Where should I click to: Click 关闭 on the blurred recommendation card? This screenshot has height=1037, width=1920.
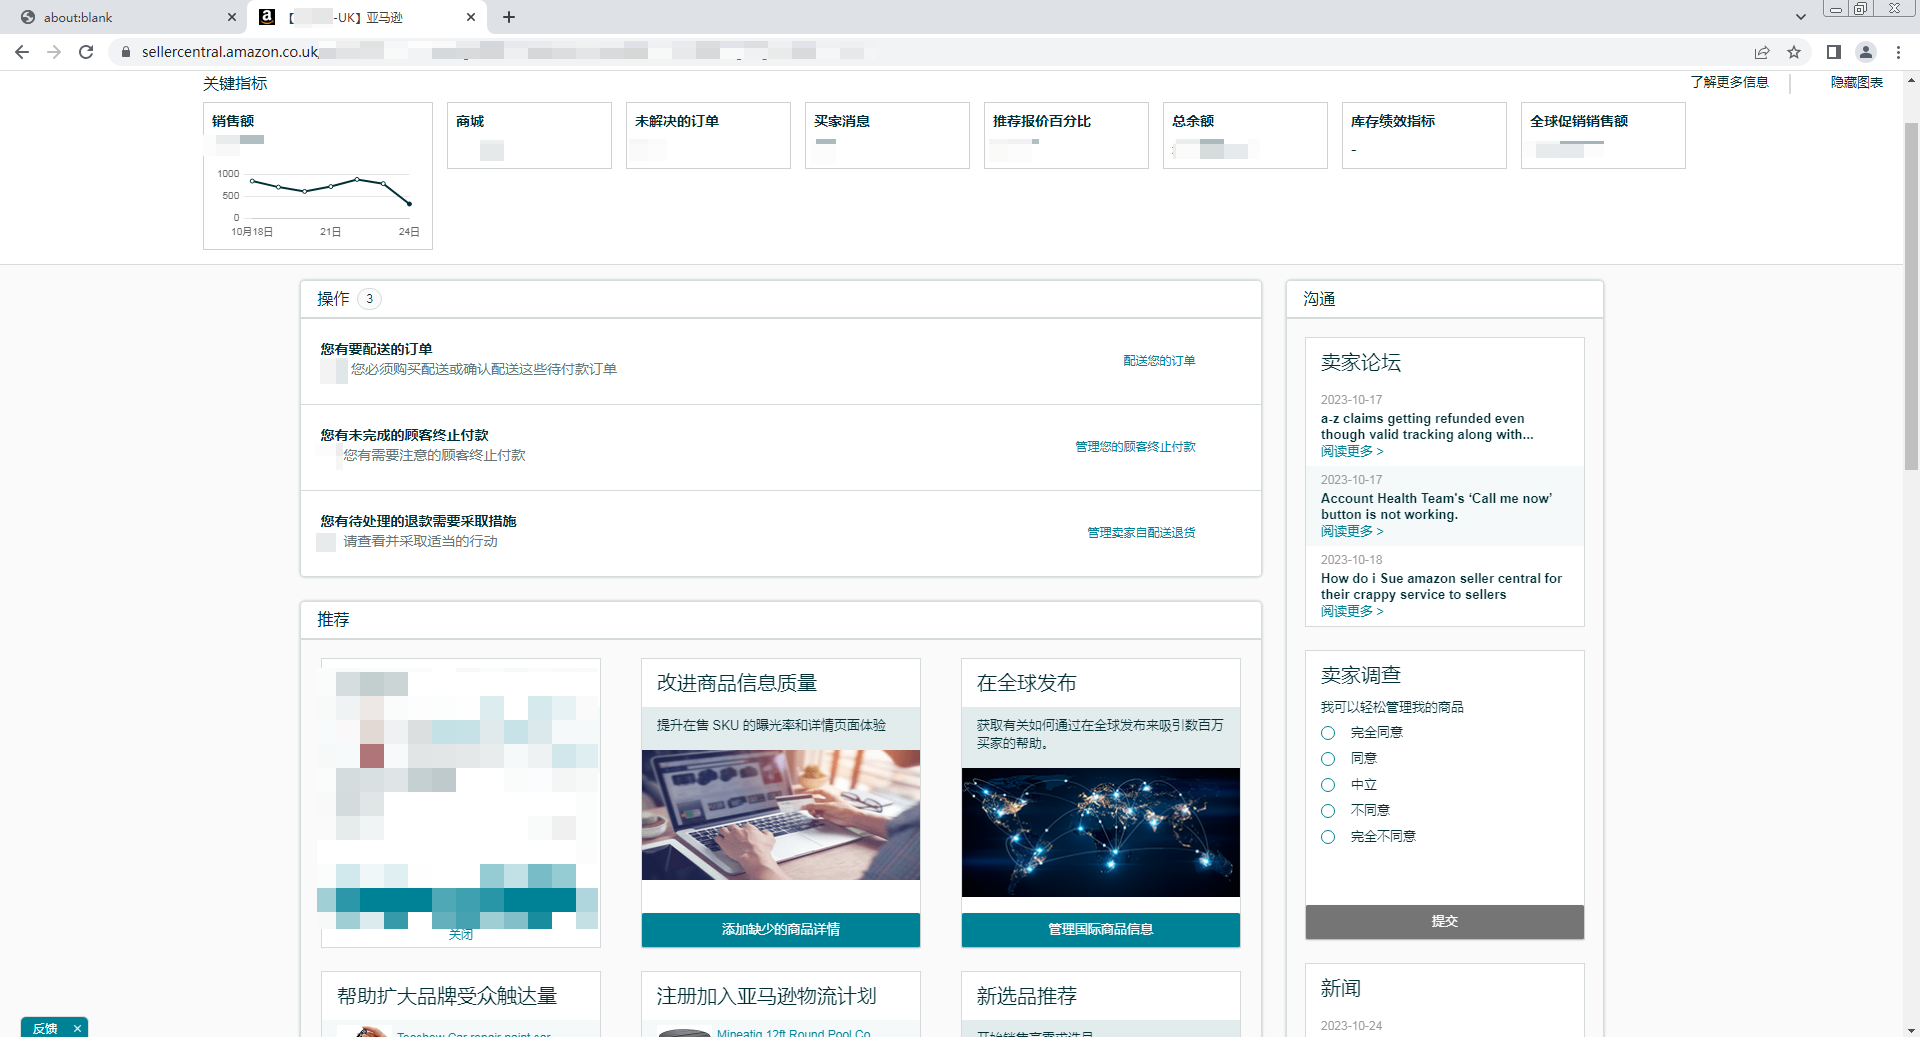point(460,935)
